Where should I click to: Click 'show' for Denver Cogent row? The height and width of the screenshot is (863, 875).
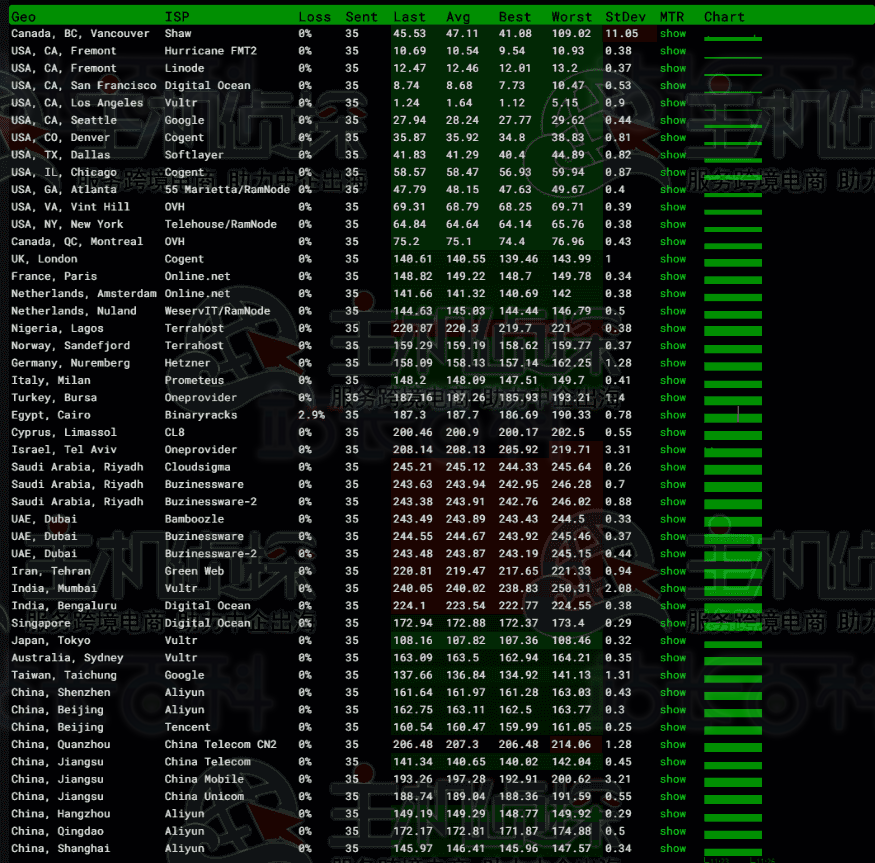(x=672, y=137)
